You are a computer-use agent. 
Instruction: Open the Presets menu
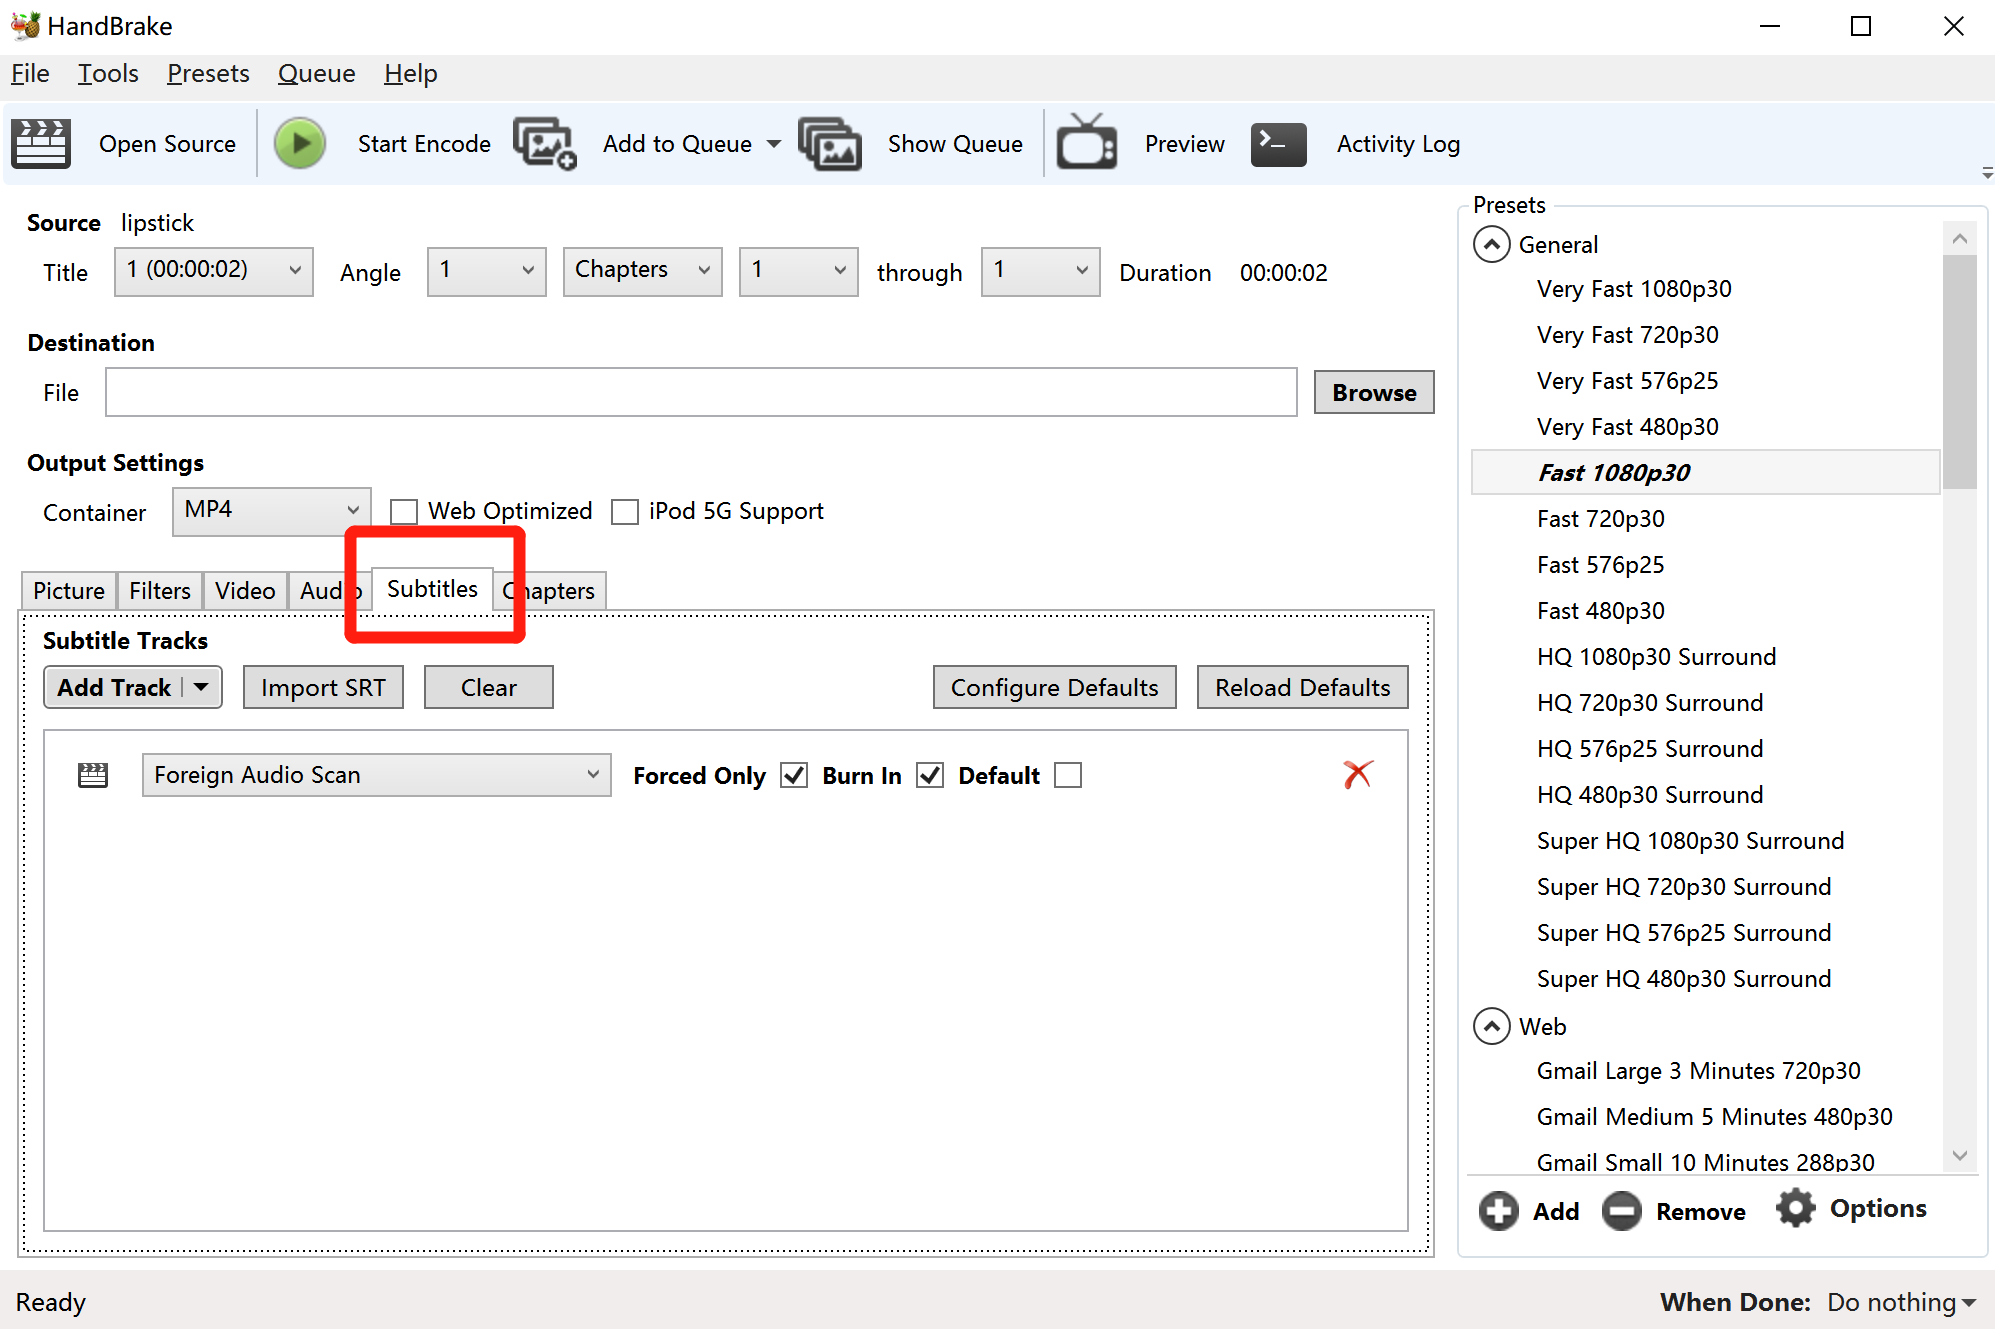[208, 74]
